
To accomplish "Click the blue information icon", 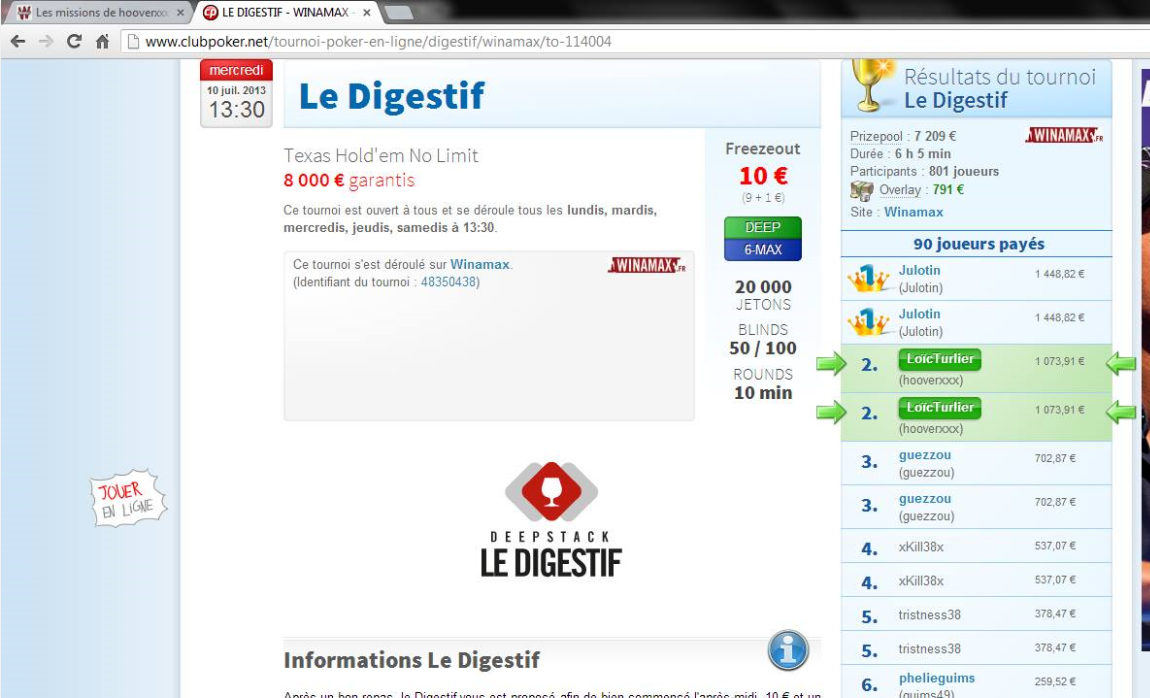I will pos(788,650).
